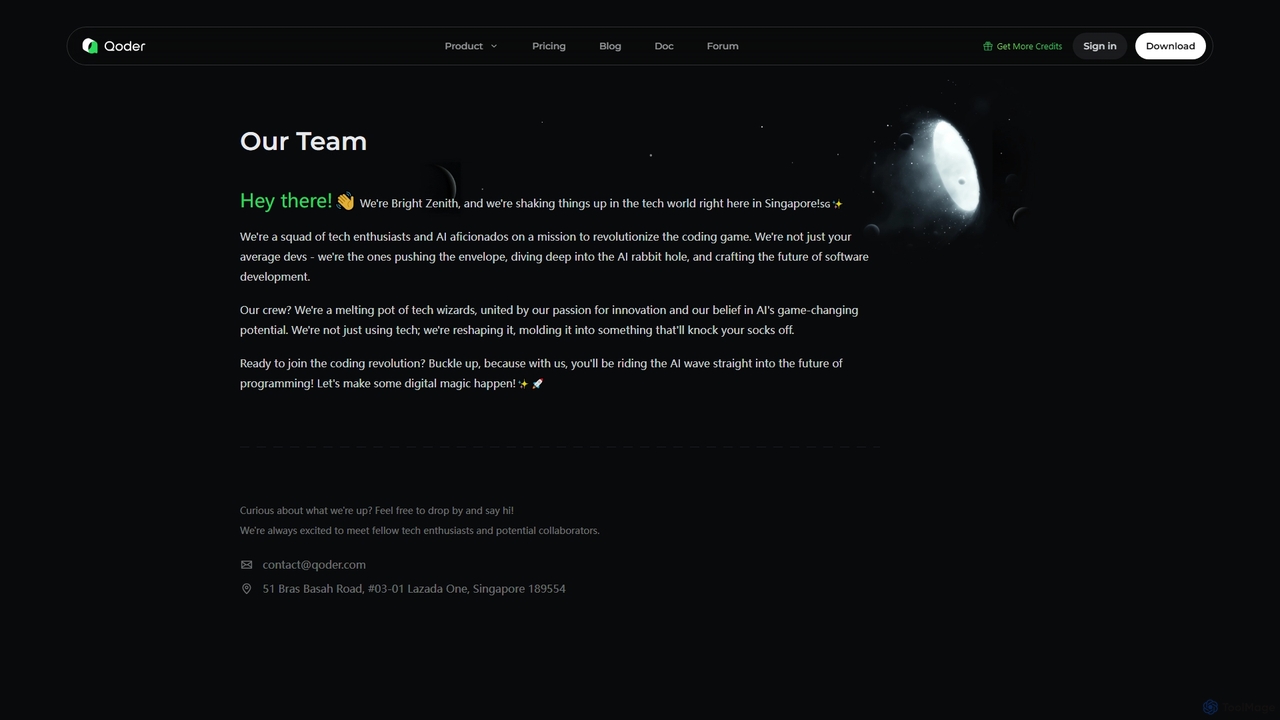
Task: Open the Product dropdown menu
Action: click(471, 46)
